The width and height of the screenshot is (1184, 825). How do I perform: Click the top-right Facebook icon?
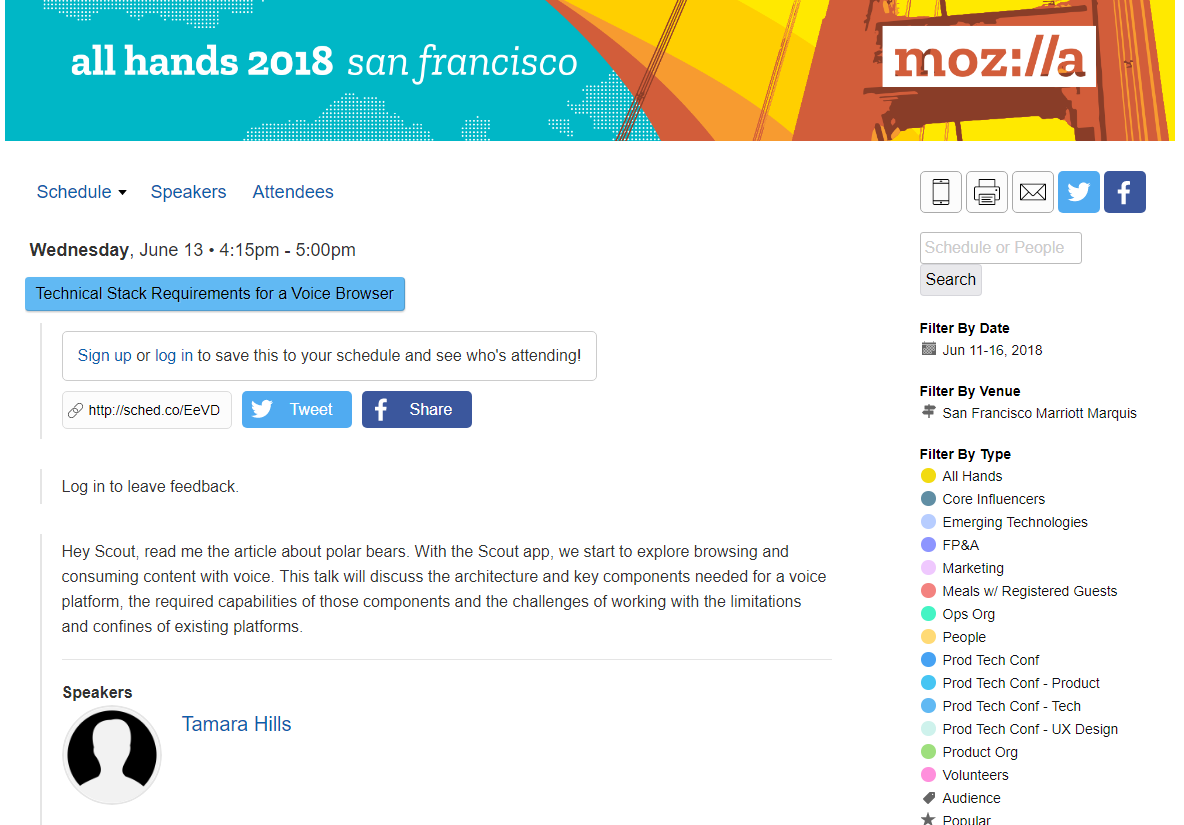click(x=1124, y=192)
